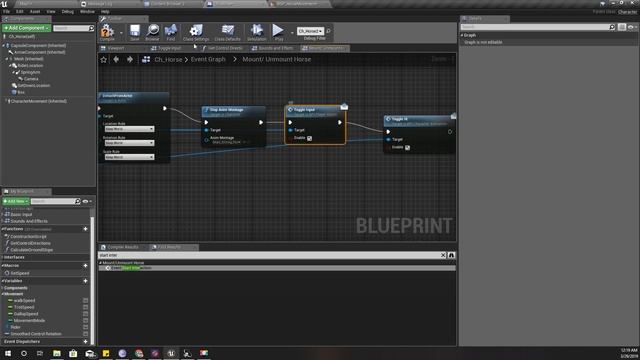Add a new macro with plus icon
The width and height of the screenshot is (640, 360).
tap(85, 266)
